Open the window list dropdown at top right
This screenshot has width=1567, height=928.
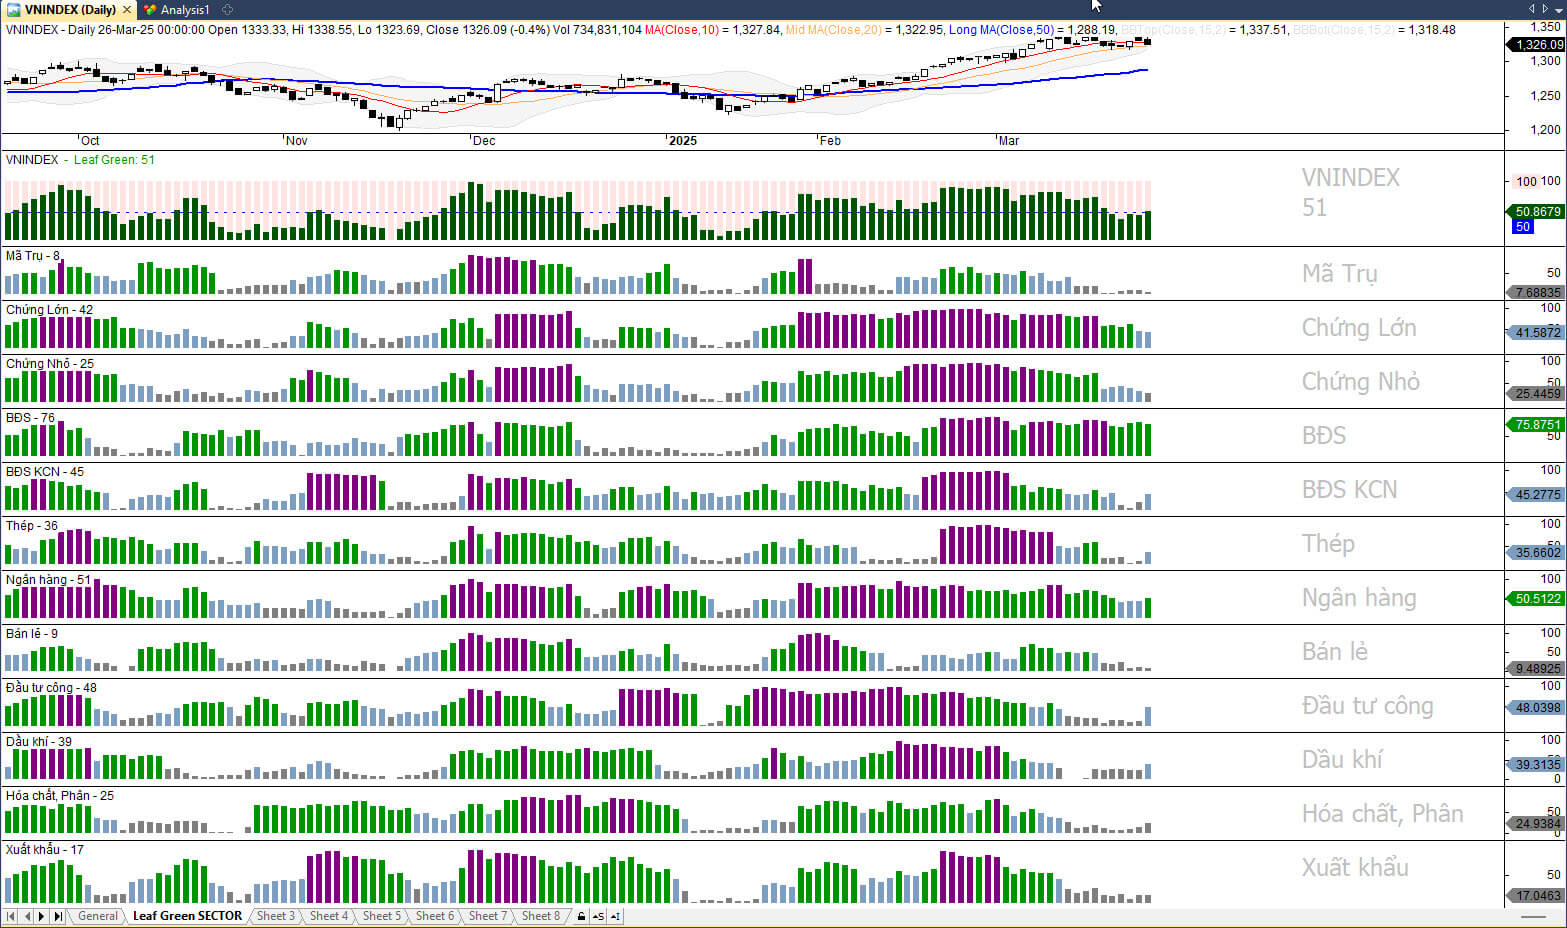(x=1558, y=8)
